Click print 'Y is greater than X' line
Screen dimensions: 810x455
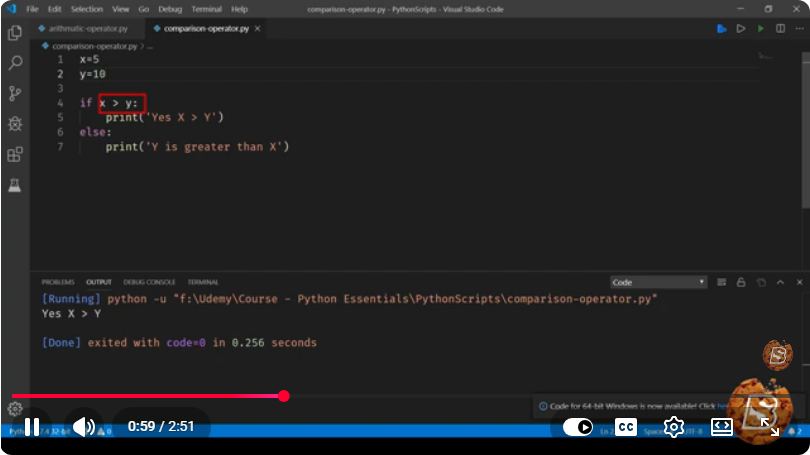197,147
